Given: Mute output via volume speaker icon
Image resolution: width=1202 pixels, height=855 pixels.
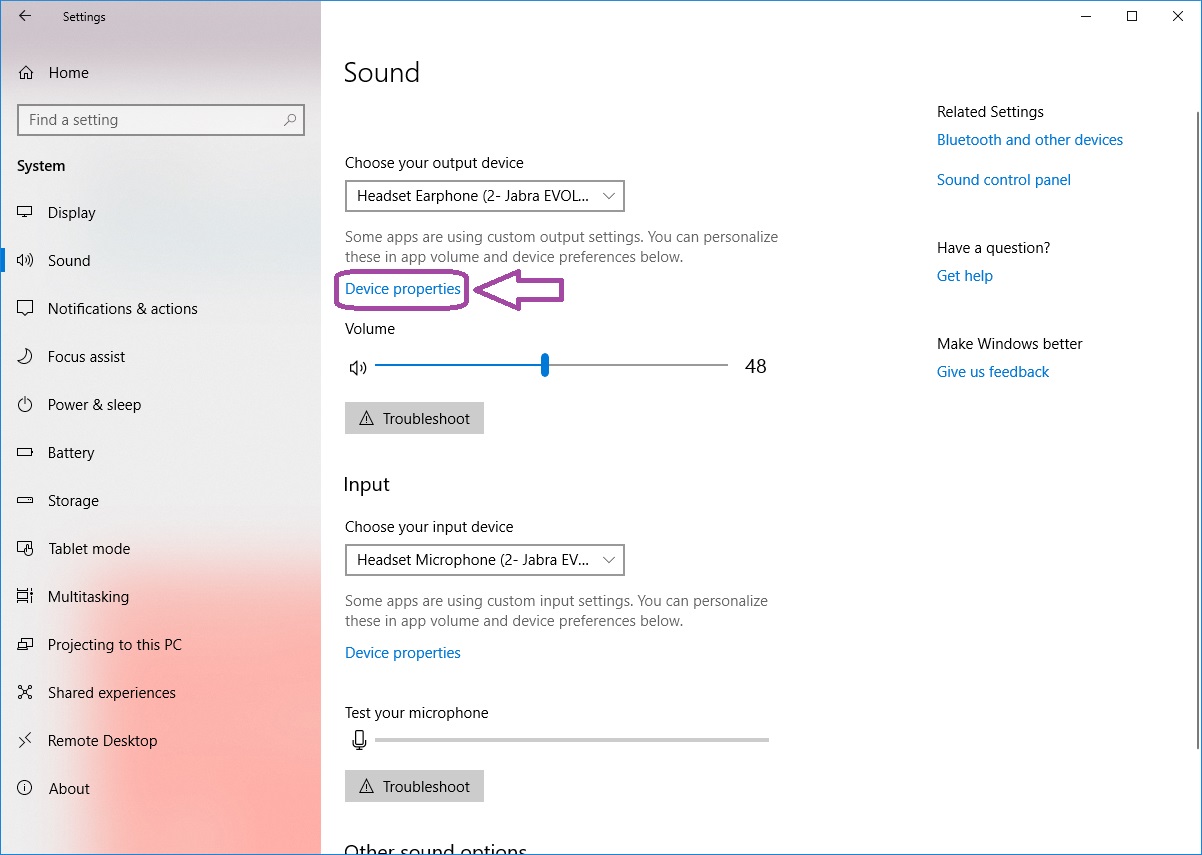Looking at the screenshot, I should click(x=358, y=368).
